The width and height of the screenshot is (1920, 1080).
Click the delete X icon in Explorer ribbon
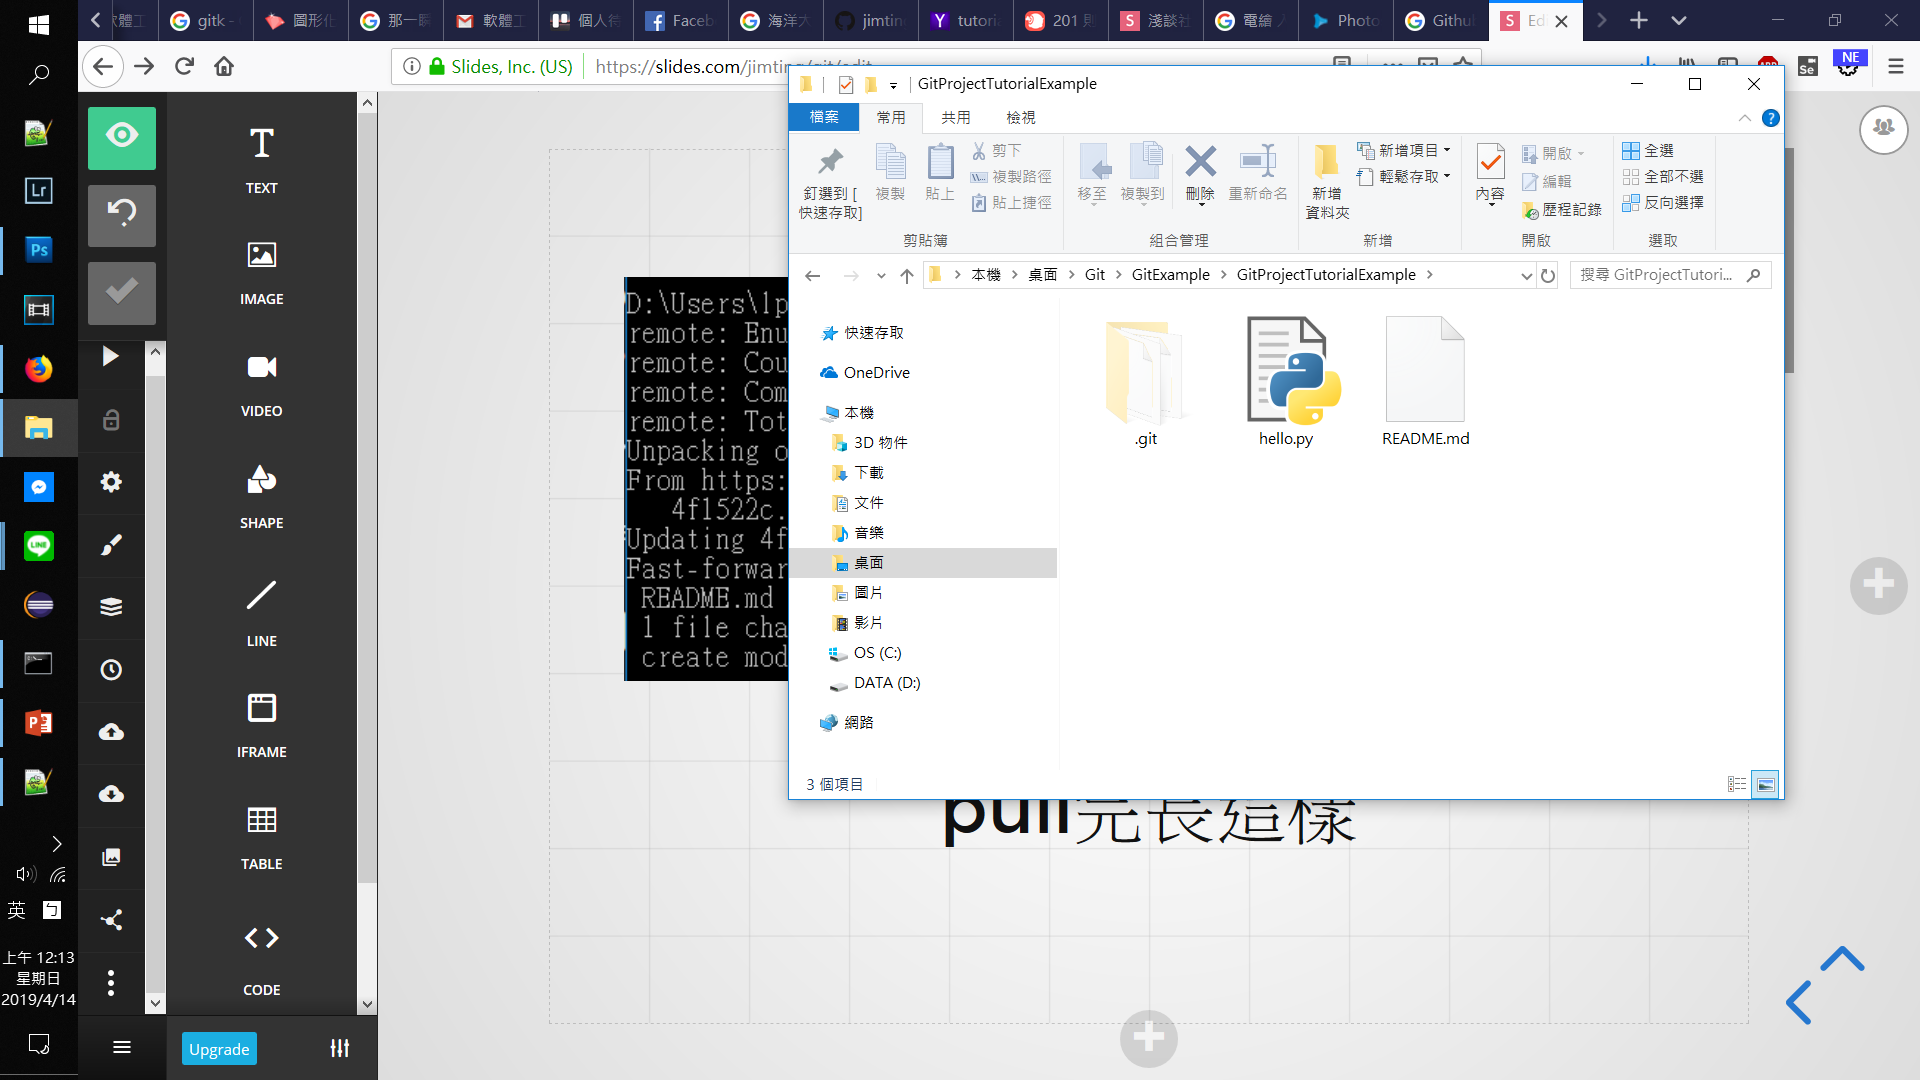tap(1200, 162)
